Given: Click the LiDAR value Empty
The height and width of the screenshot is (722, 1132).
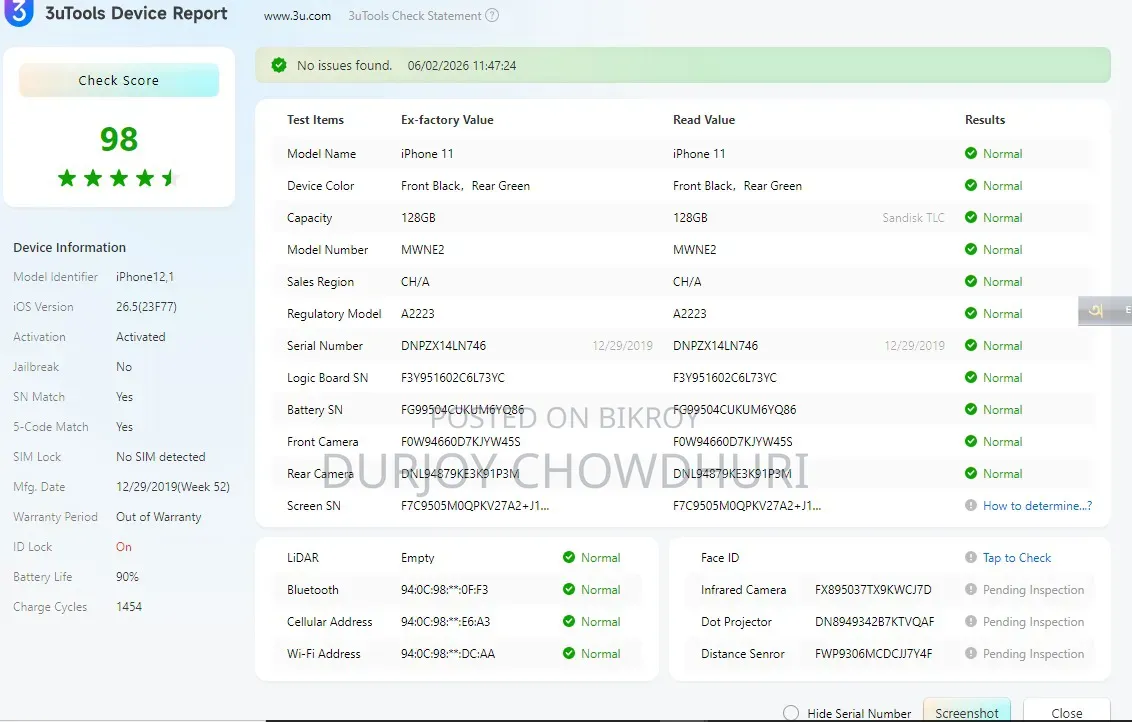Looking at the screenshot, I should coord(417,558).
